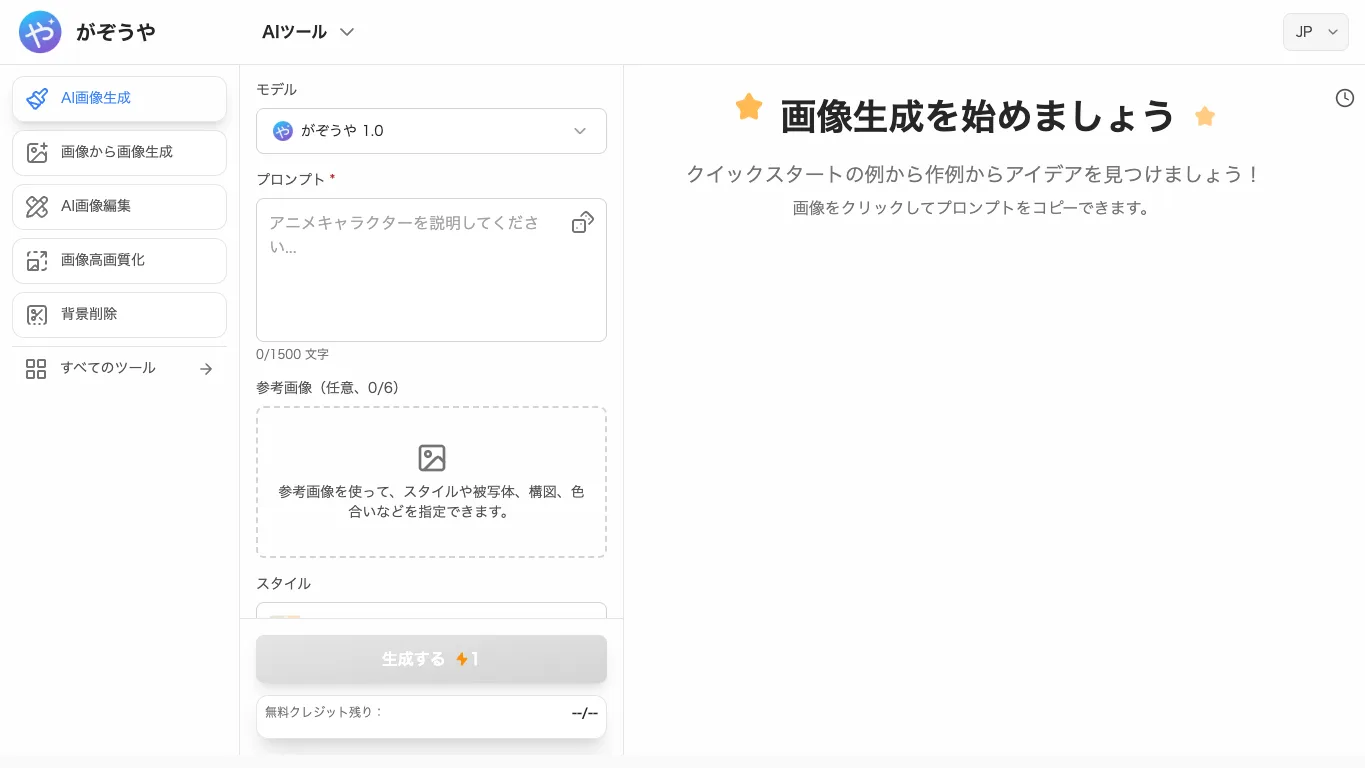Click the すべてのツール grid icon
This screenshot has width=1365, height=768.
[x=36, y=369]
